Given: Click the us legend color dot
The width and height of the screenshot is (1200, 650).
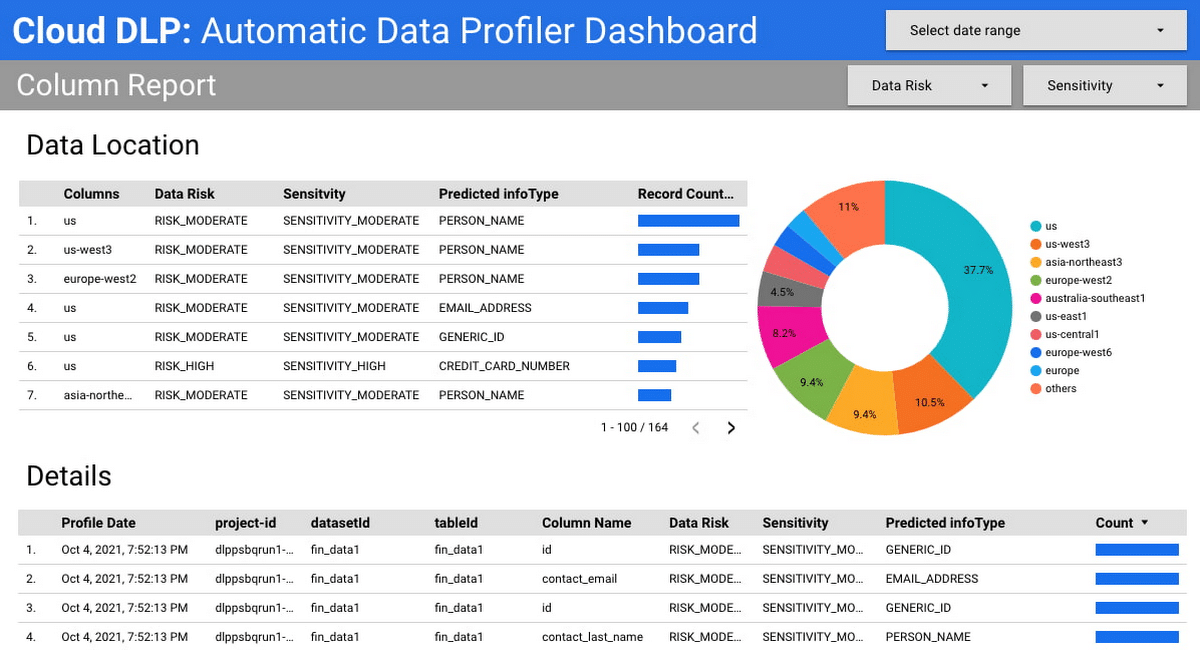Looking at the screenshot, I should pos(1035,226).
